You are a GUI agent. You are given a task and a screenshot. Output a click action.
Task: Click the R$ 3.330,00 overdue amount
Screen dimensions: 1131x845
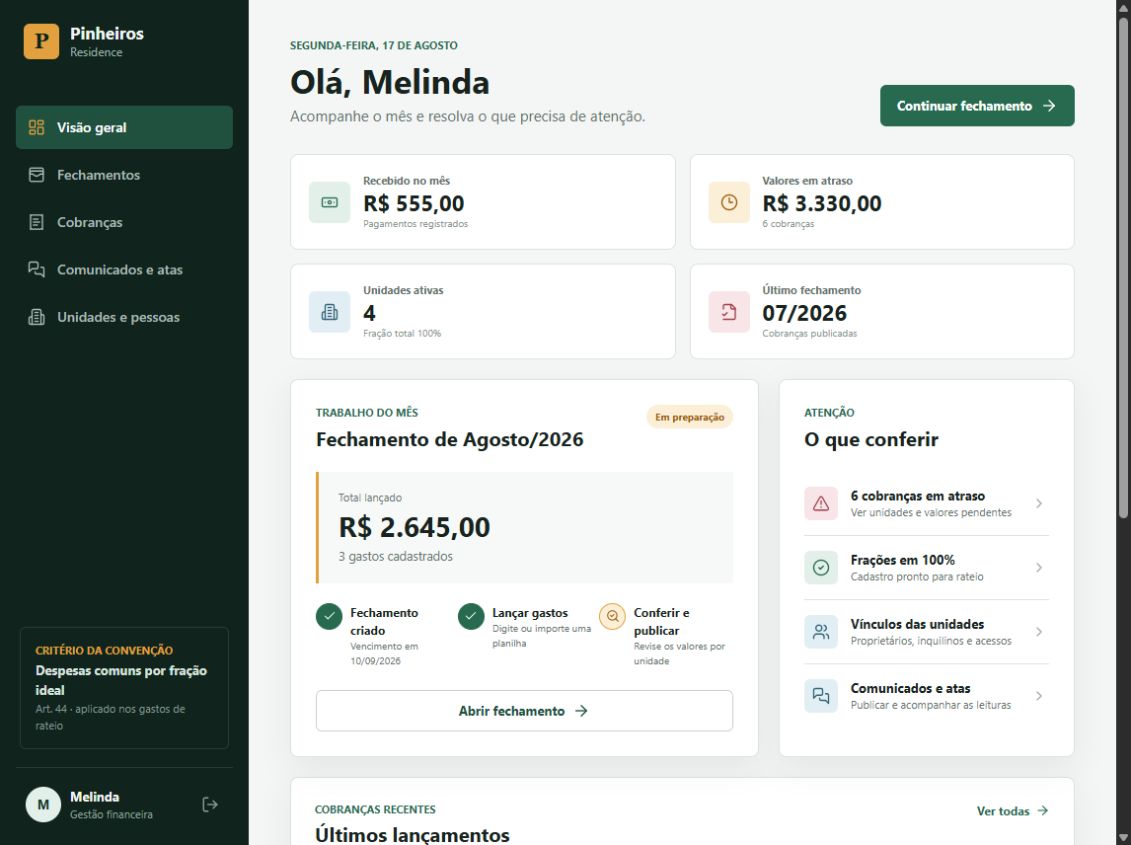(822, 203)
